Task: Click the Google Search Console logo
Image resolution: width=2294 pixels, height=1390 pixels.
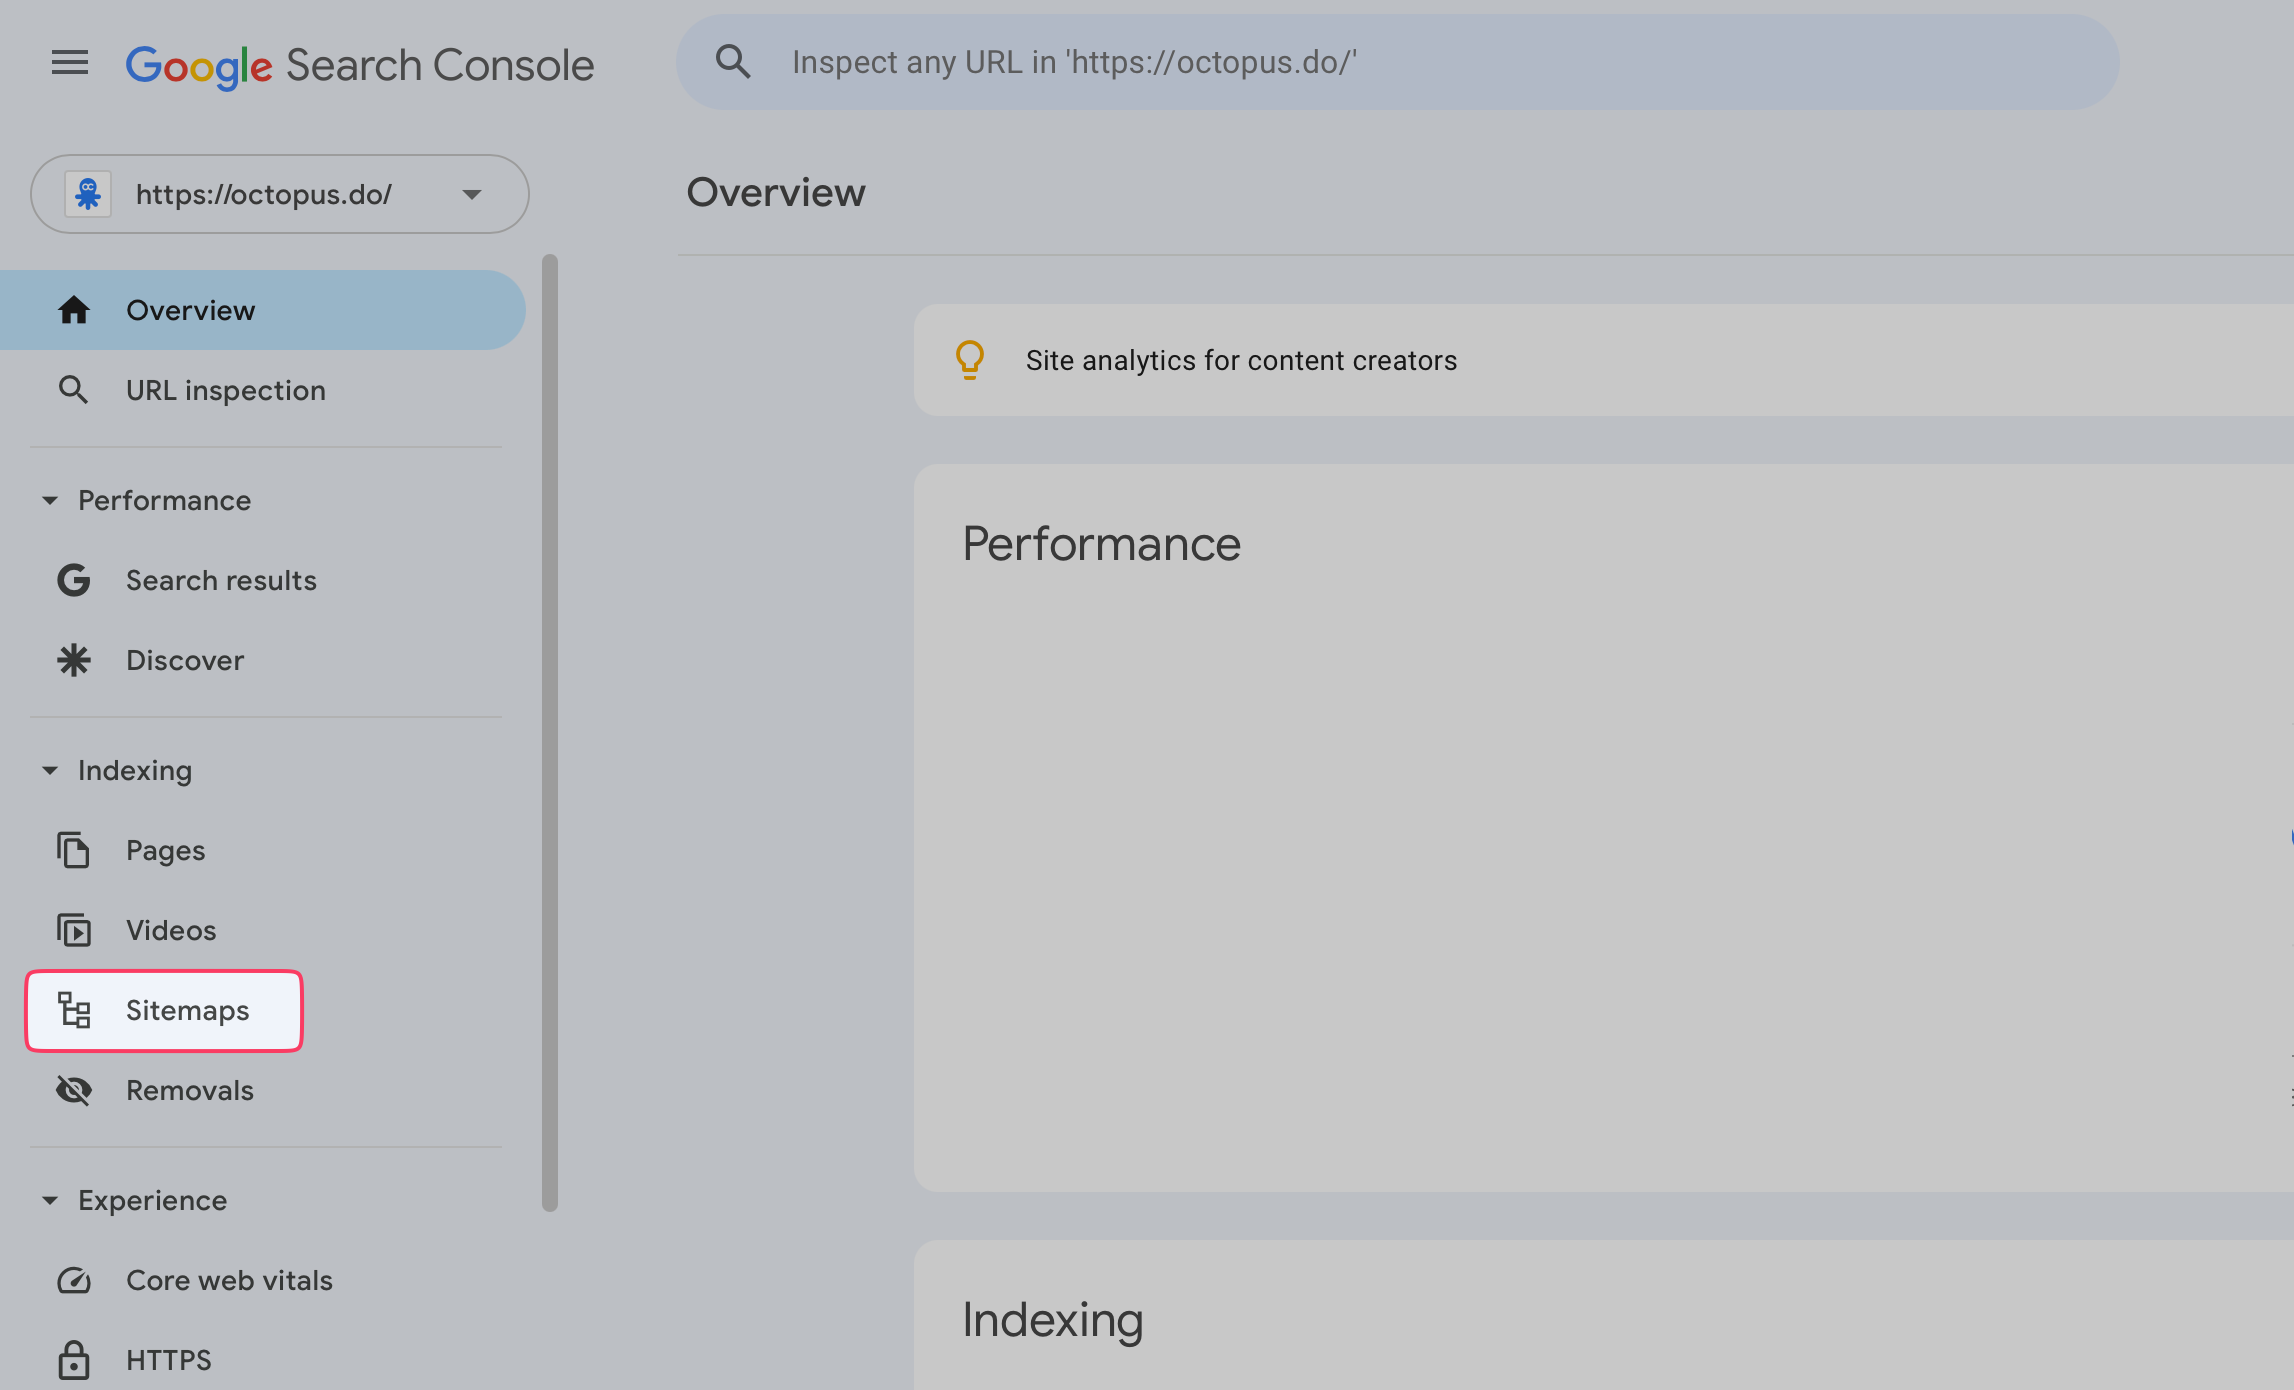Action: coord(360,66)
